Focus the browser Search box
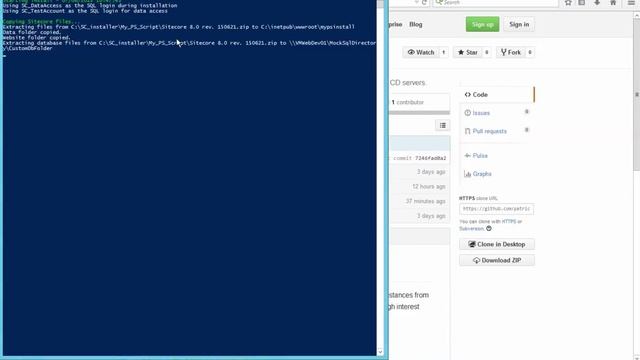Image resolution: width=640 pixels, height=360 pixels. pos(496,2)
